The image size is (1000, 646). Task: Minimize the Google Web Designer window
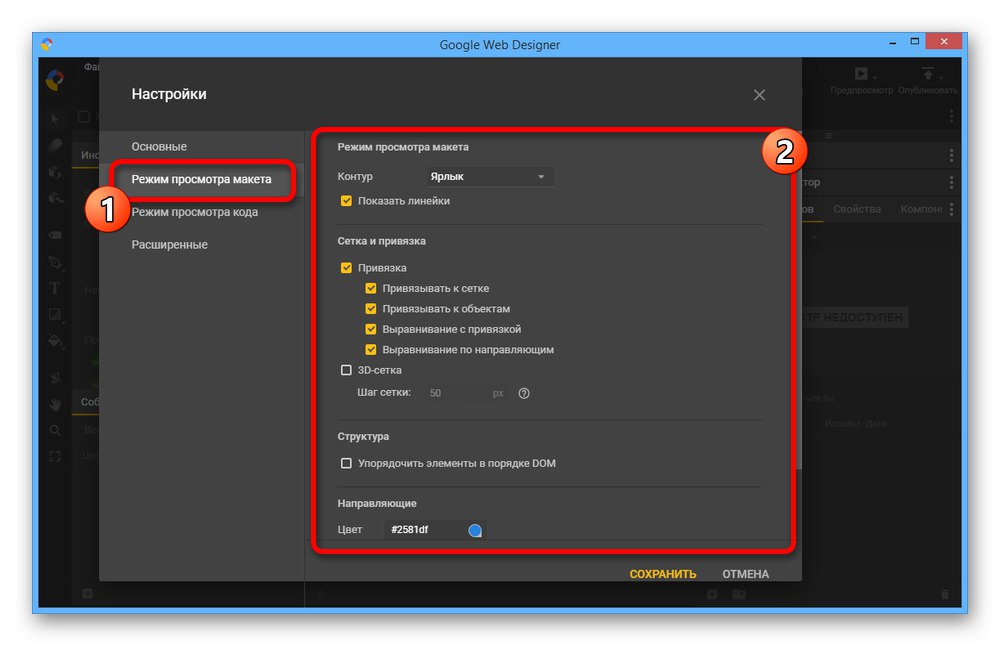[x=892, y=42]
